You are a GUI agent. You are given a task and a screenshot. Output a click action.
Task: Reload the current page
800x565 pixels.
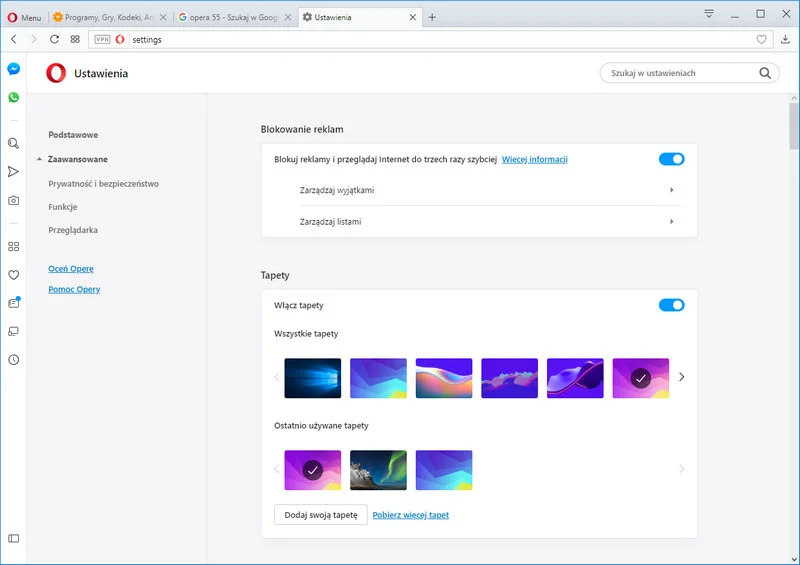[x=54, y=39]
